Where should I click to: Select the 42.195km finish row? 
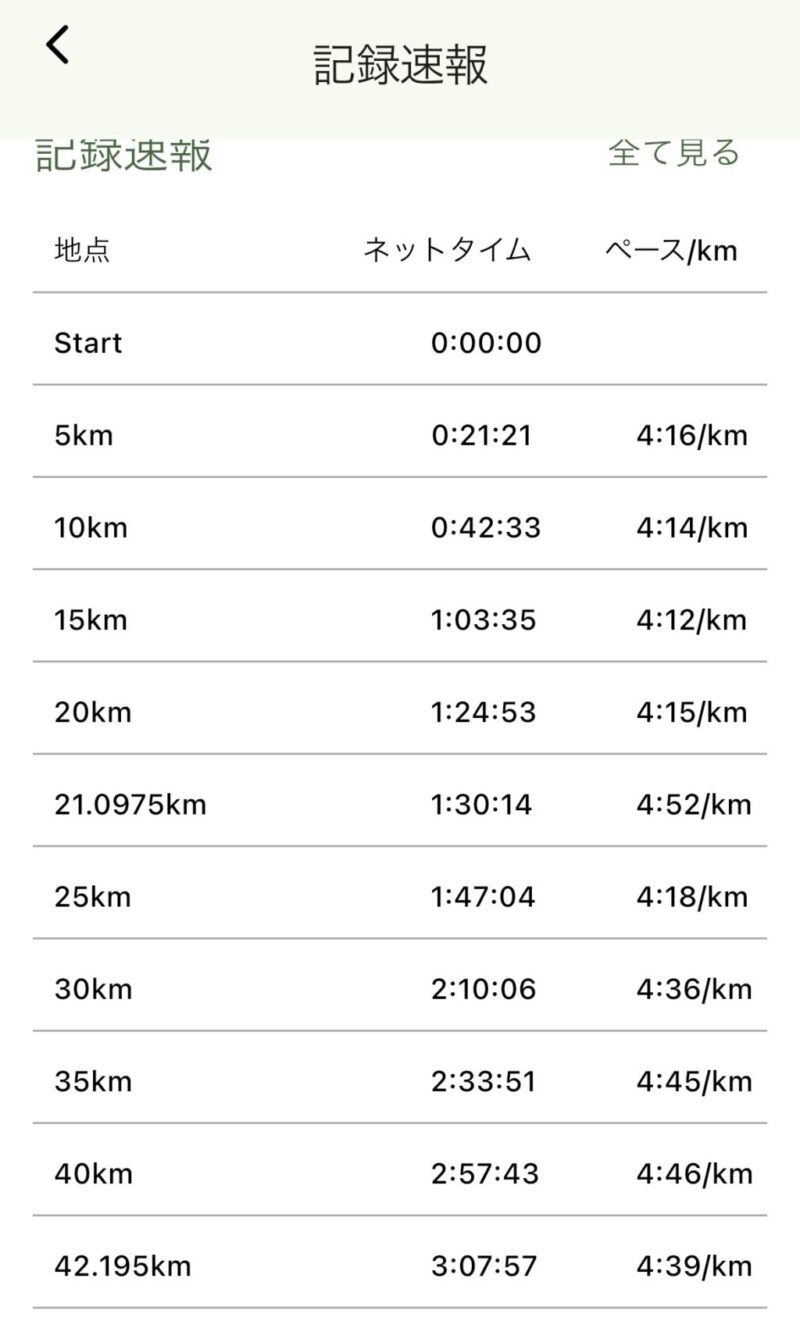tap(399, 1266)
